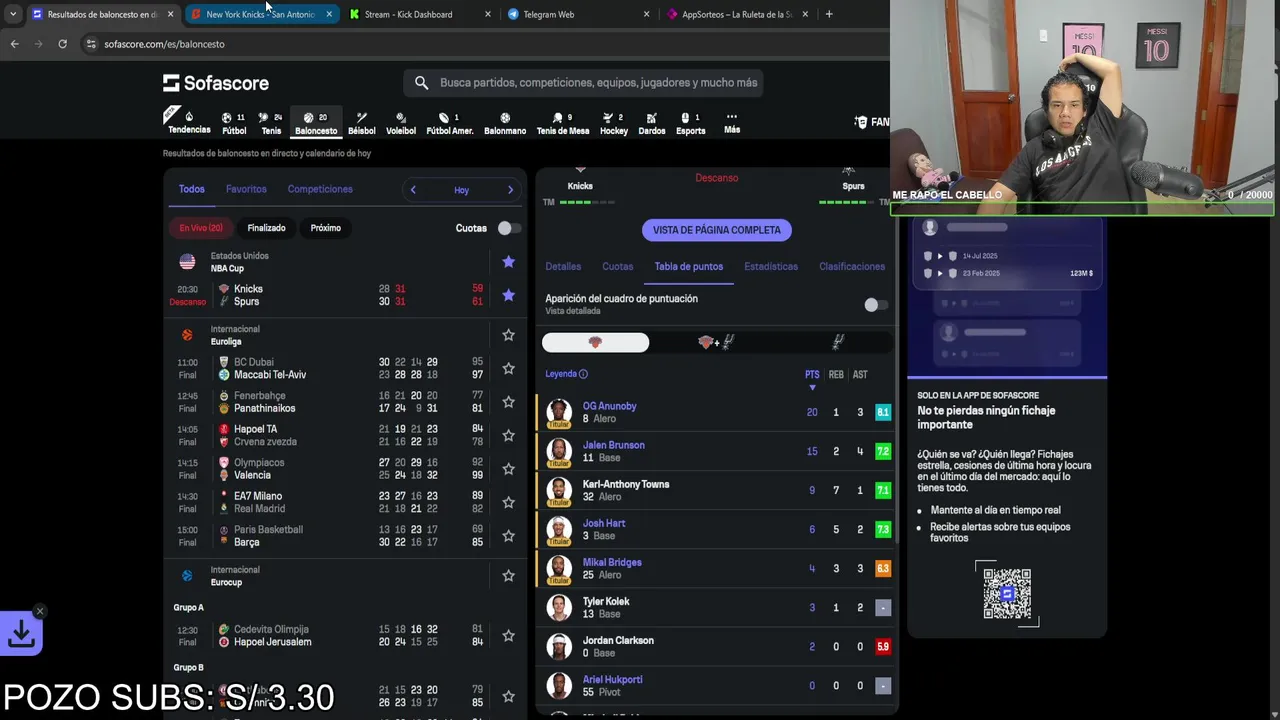
Task: Click the Leyenda info icon
Action: coord(583,374)
